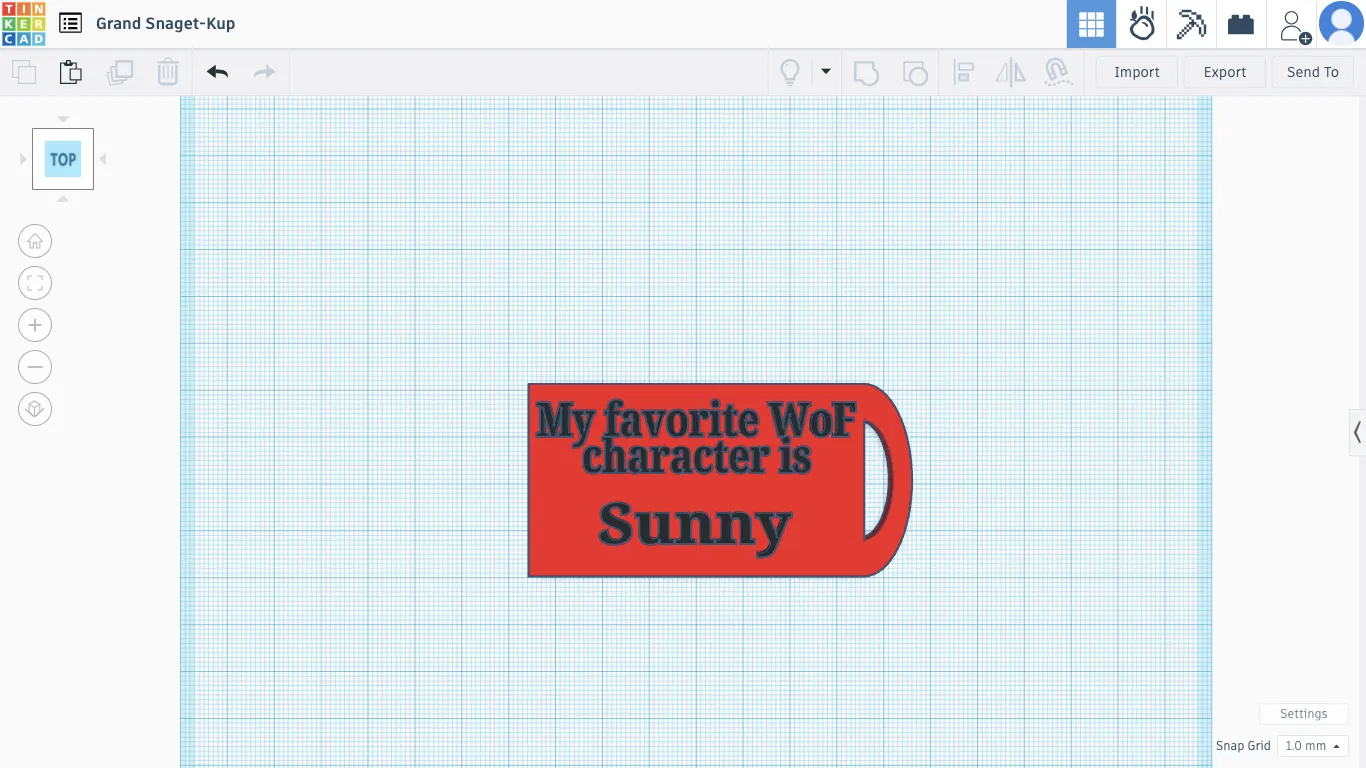Image resolution: width=1366 pixels, height=768 pixels.
Task: Undo the last action
Action: coord(217,72)
